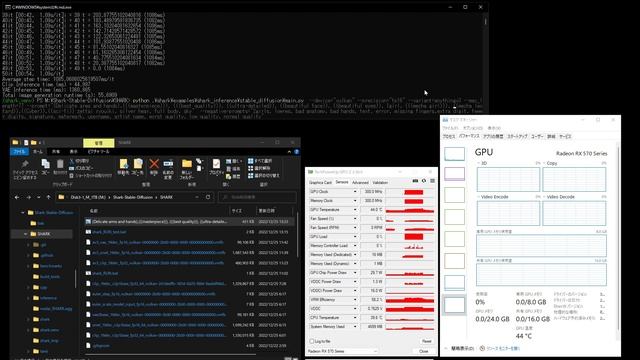Open Resource Monitor link icon in Task Manager

point(482,348)
